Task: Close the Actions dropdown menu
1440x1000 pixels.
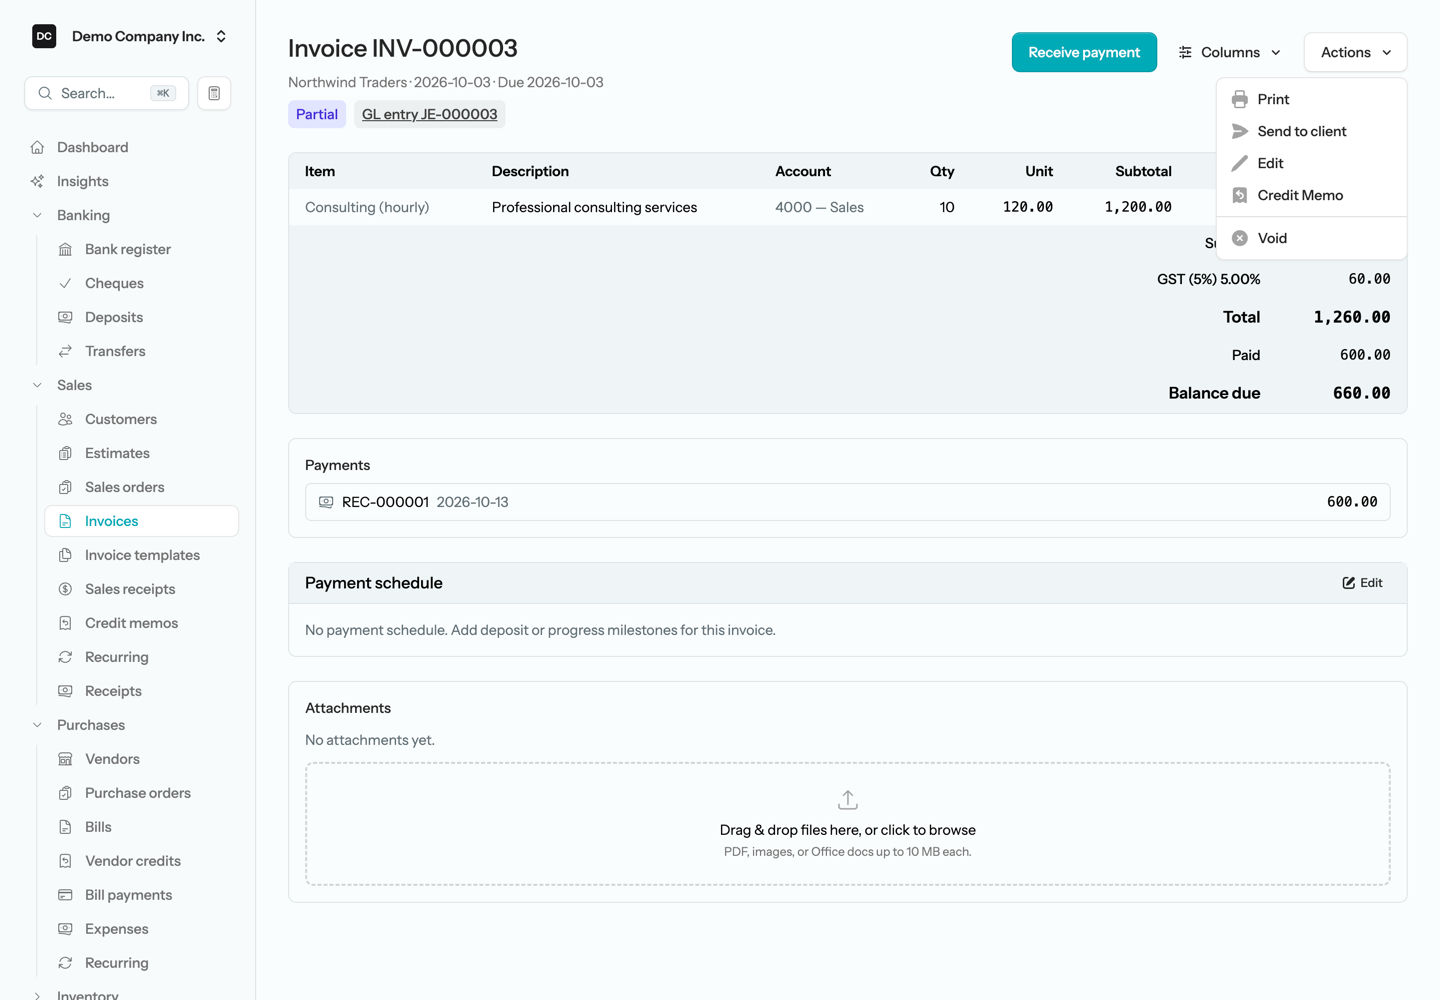Action: coord(1356,52)
